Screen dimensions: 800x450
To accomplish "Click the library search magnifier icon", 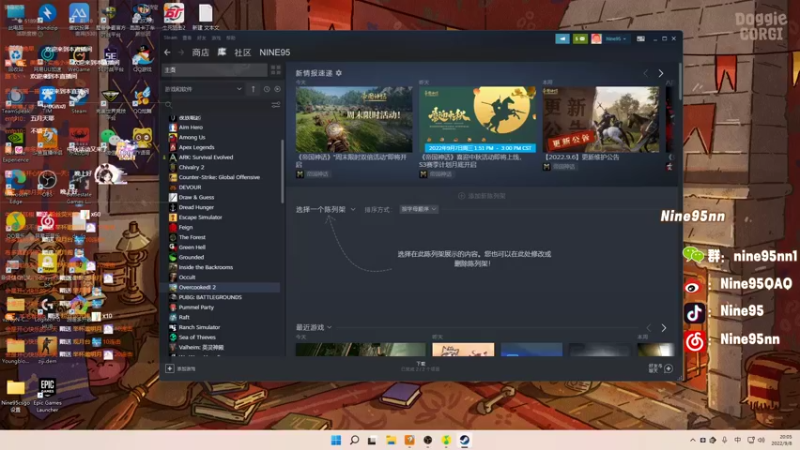I will pos(168,105).
